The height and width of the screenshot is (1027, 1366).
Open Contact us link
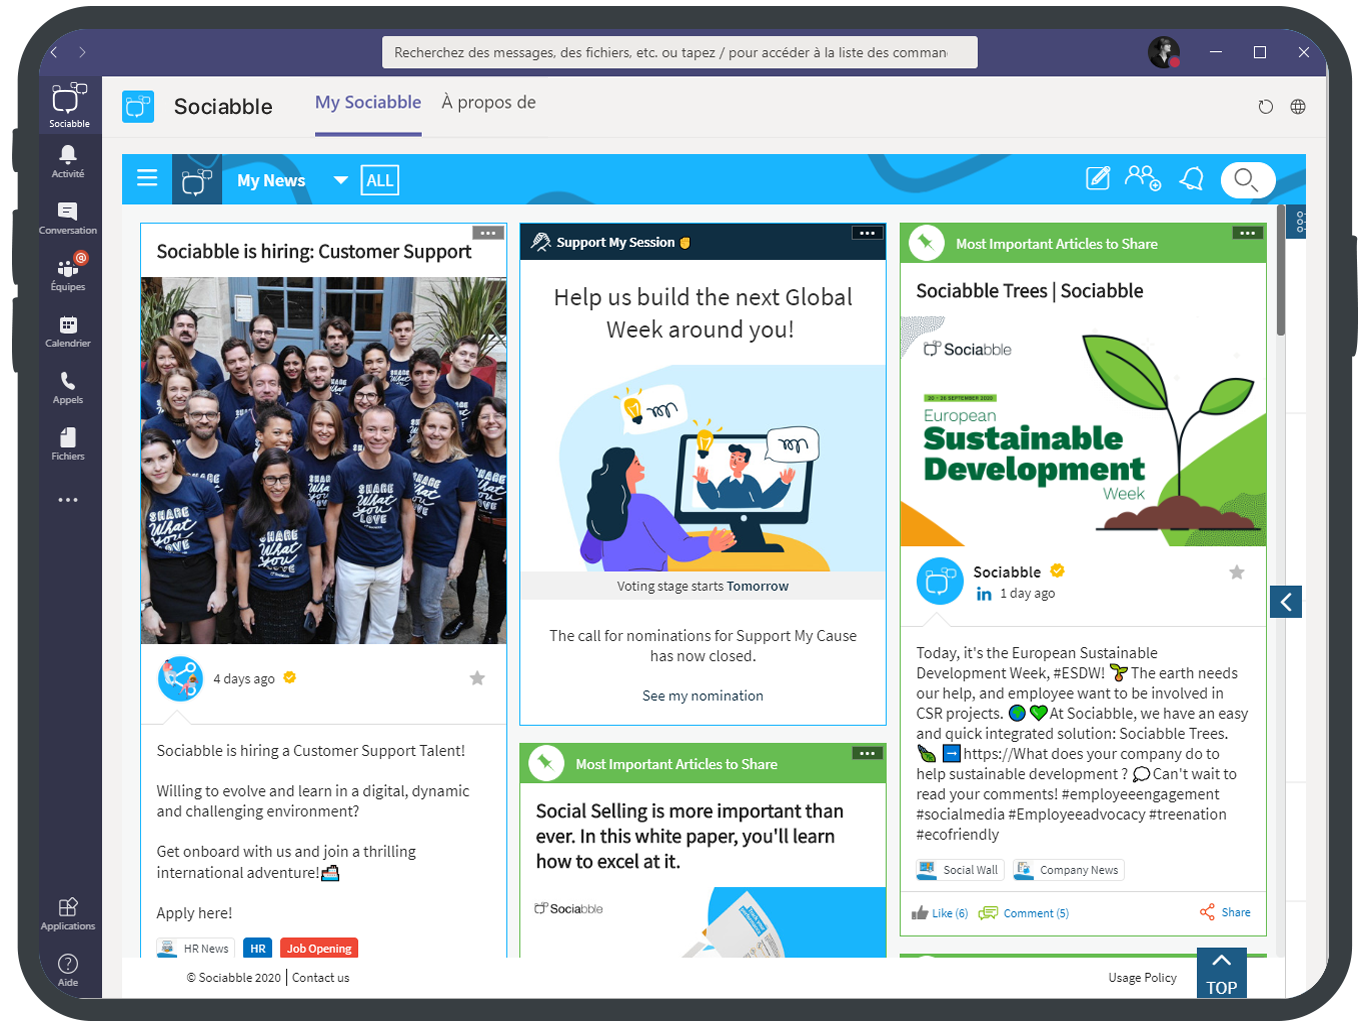(321, 978)
